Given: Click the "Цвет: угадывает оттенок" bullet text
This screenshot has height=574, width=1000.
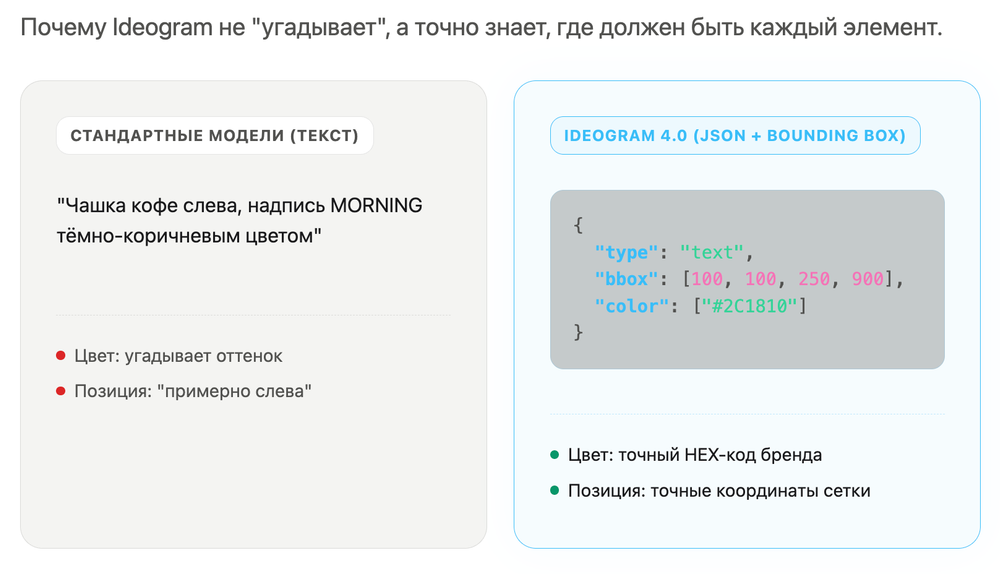Looking at the screenshot, I should tap(178, 356).
